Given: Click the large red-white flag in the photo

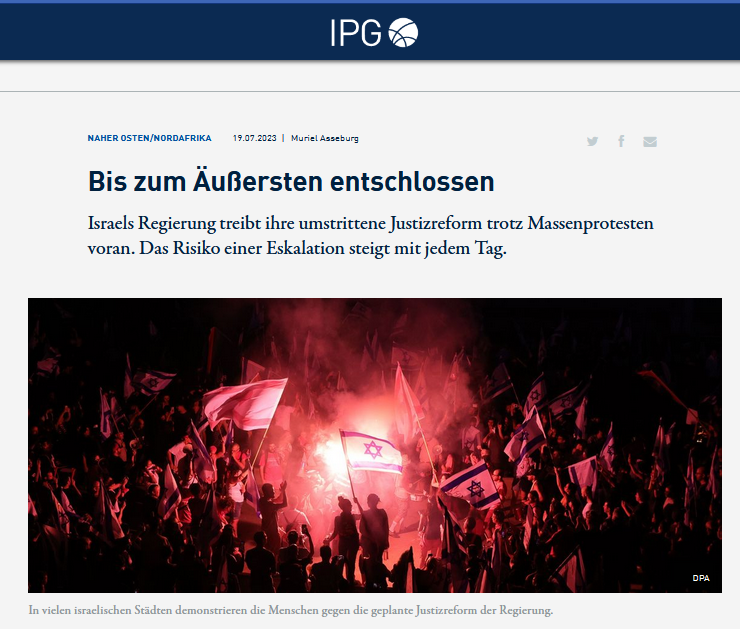Looking at the screenshot, I should point(245,404).
